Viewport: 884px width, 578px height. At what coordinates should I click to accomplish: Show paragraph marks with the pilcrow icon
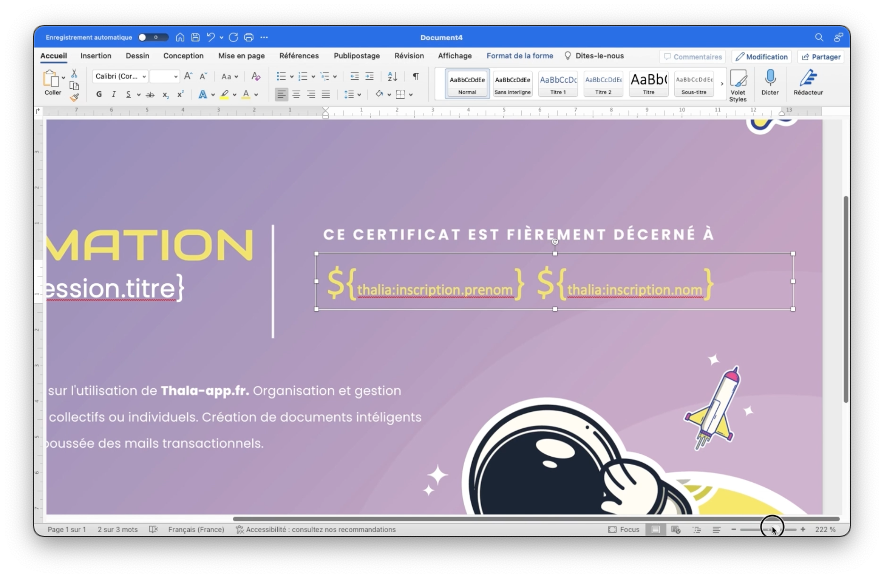coord(416,76)
